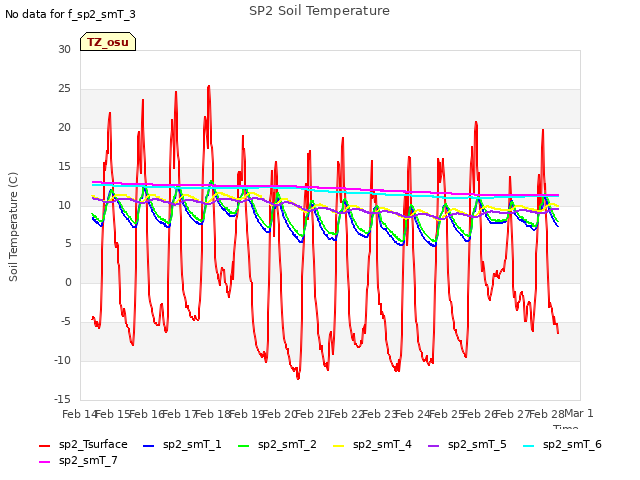Click the 'No data for f_sp2_smT_3' message
Image resolution: width=640 pixels, height=480 pixels.
(70, 15)
